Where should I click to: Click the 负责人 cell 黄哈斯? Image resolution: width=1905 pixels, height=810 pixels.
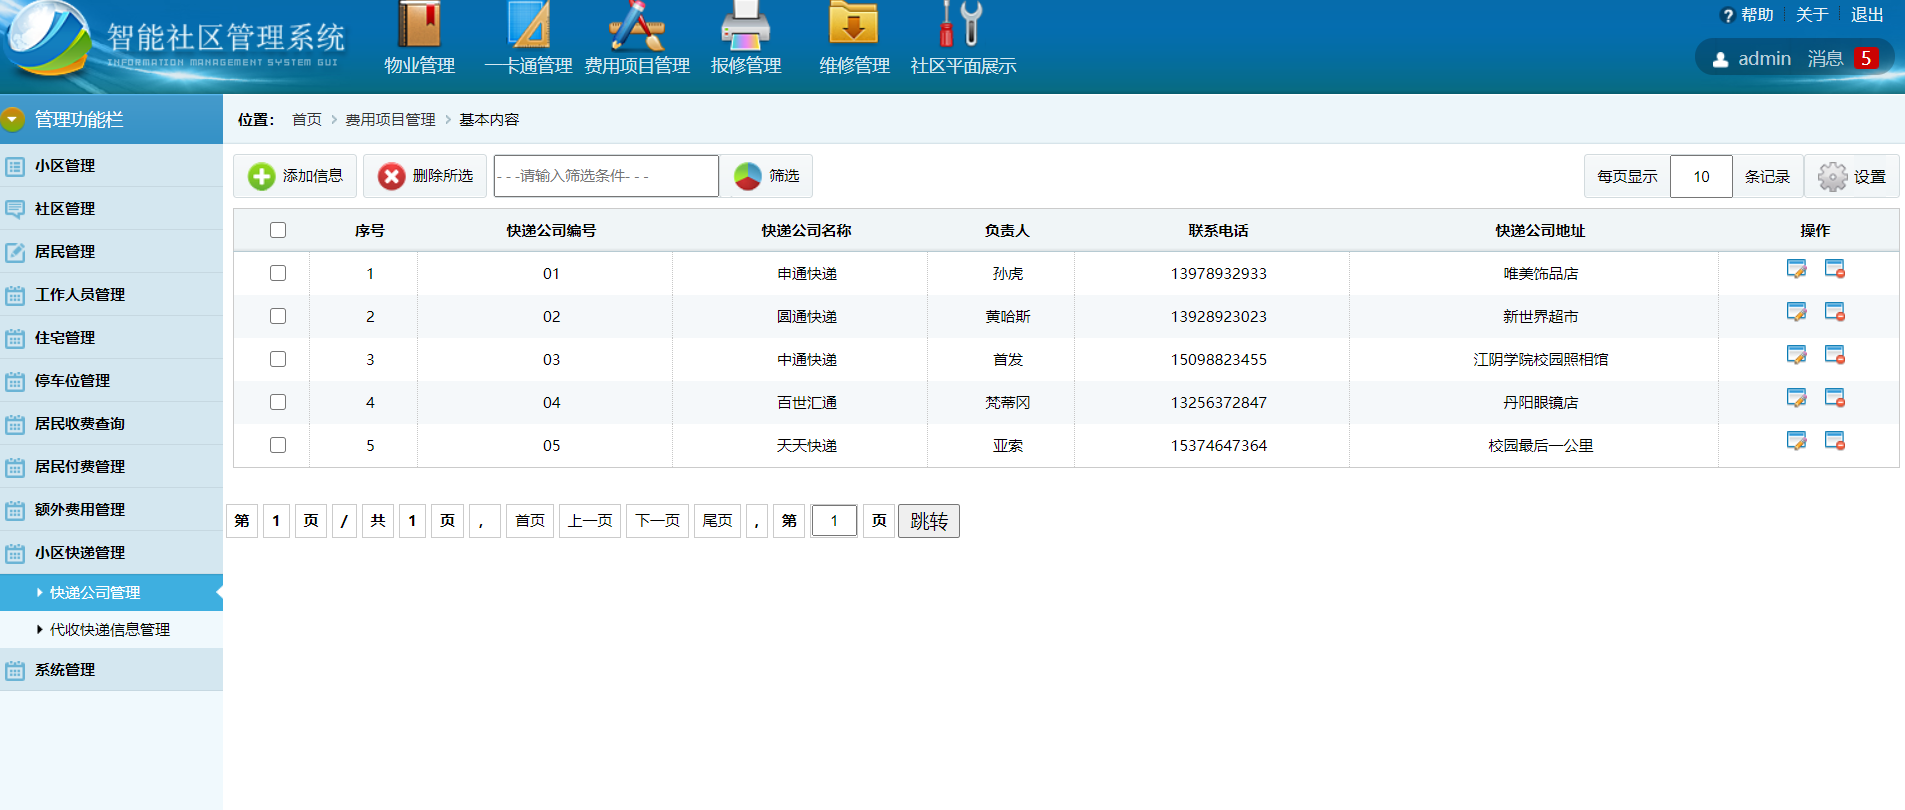[1007, 317]
